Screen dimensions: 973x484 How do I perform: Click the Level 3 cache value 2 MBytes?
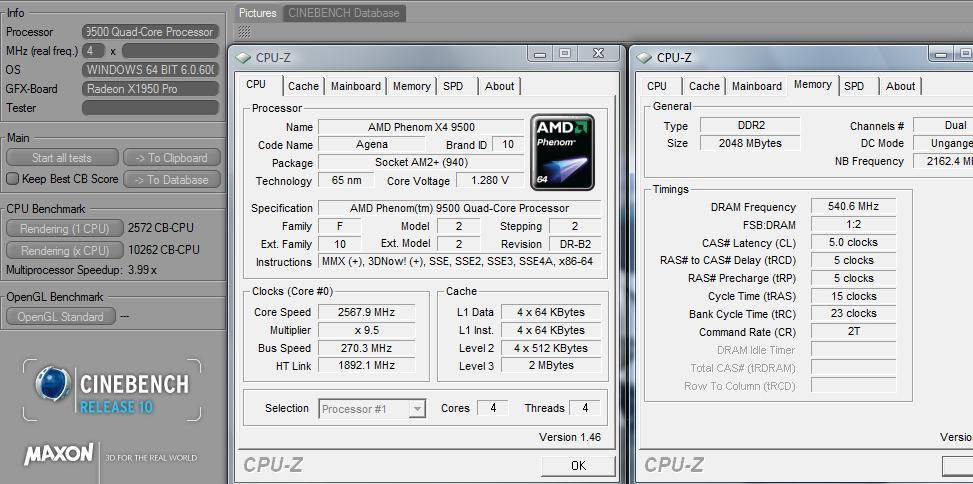pos(551,365)
